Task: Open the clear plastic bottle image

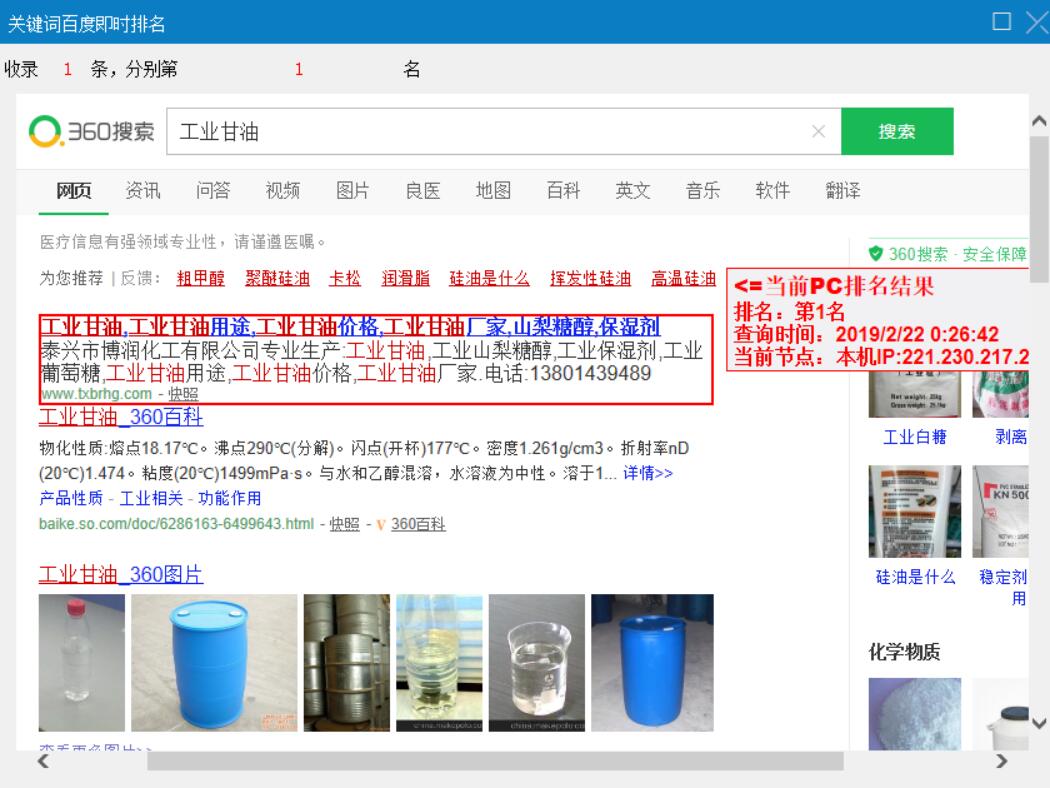Action: tap(82, 663)
